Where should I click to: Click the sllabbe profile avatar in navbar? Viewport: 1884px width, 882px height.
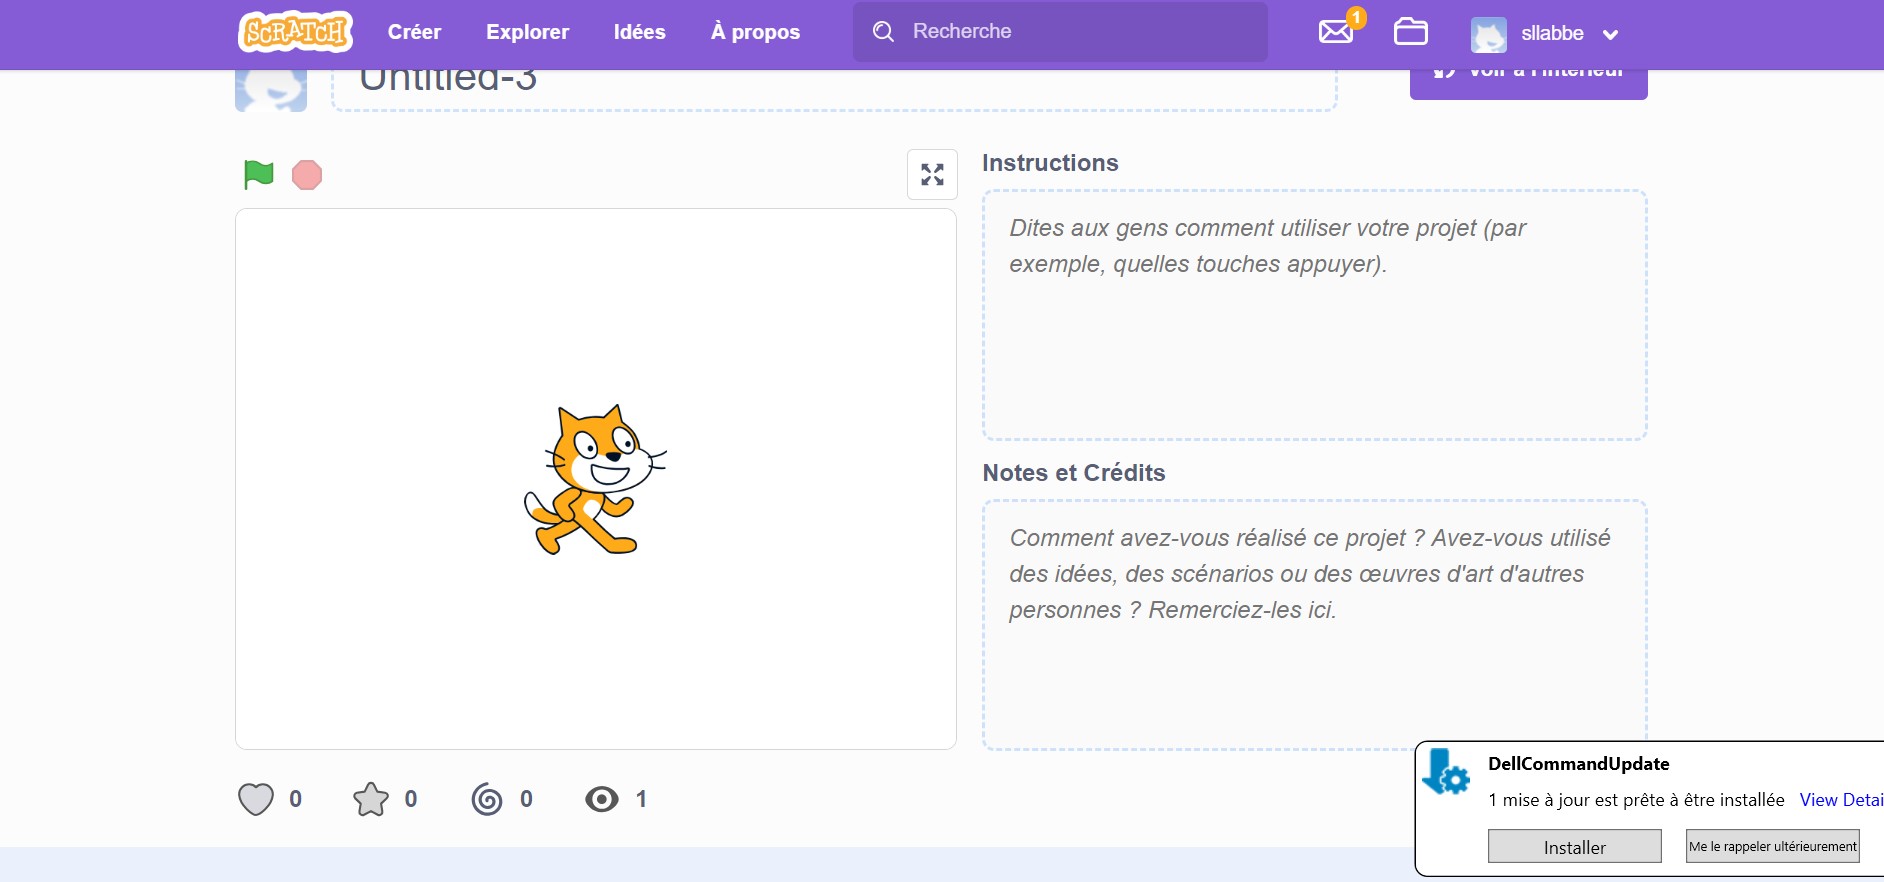[1488, 35]
